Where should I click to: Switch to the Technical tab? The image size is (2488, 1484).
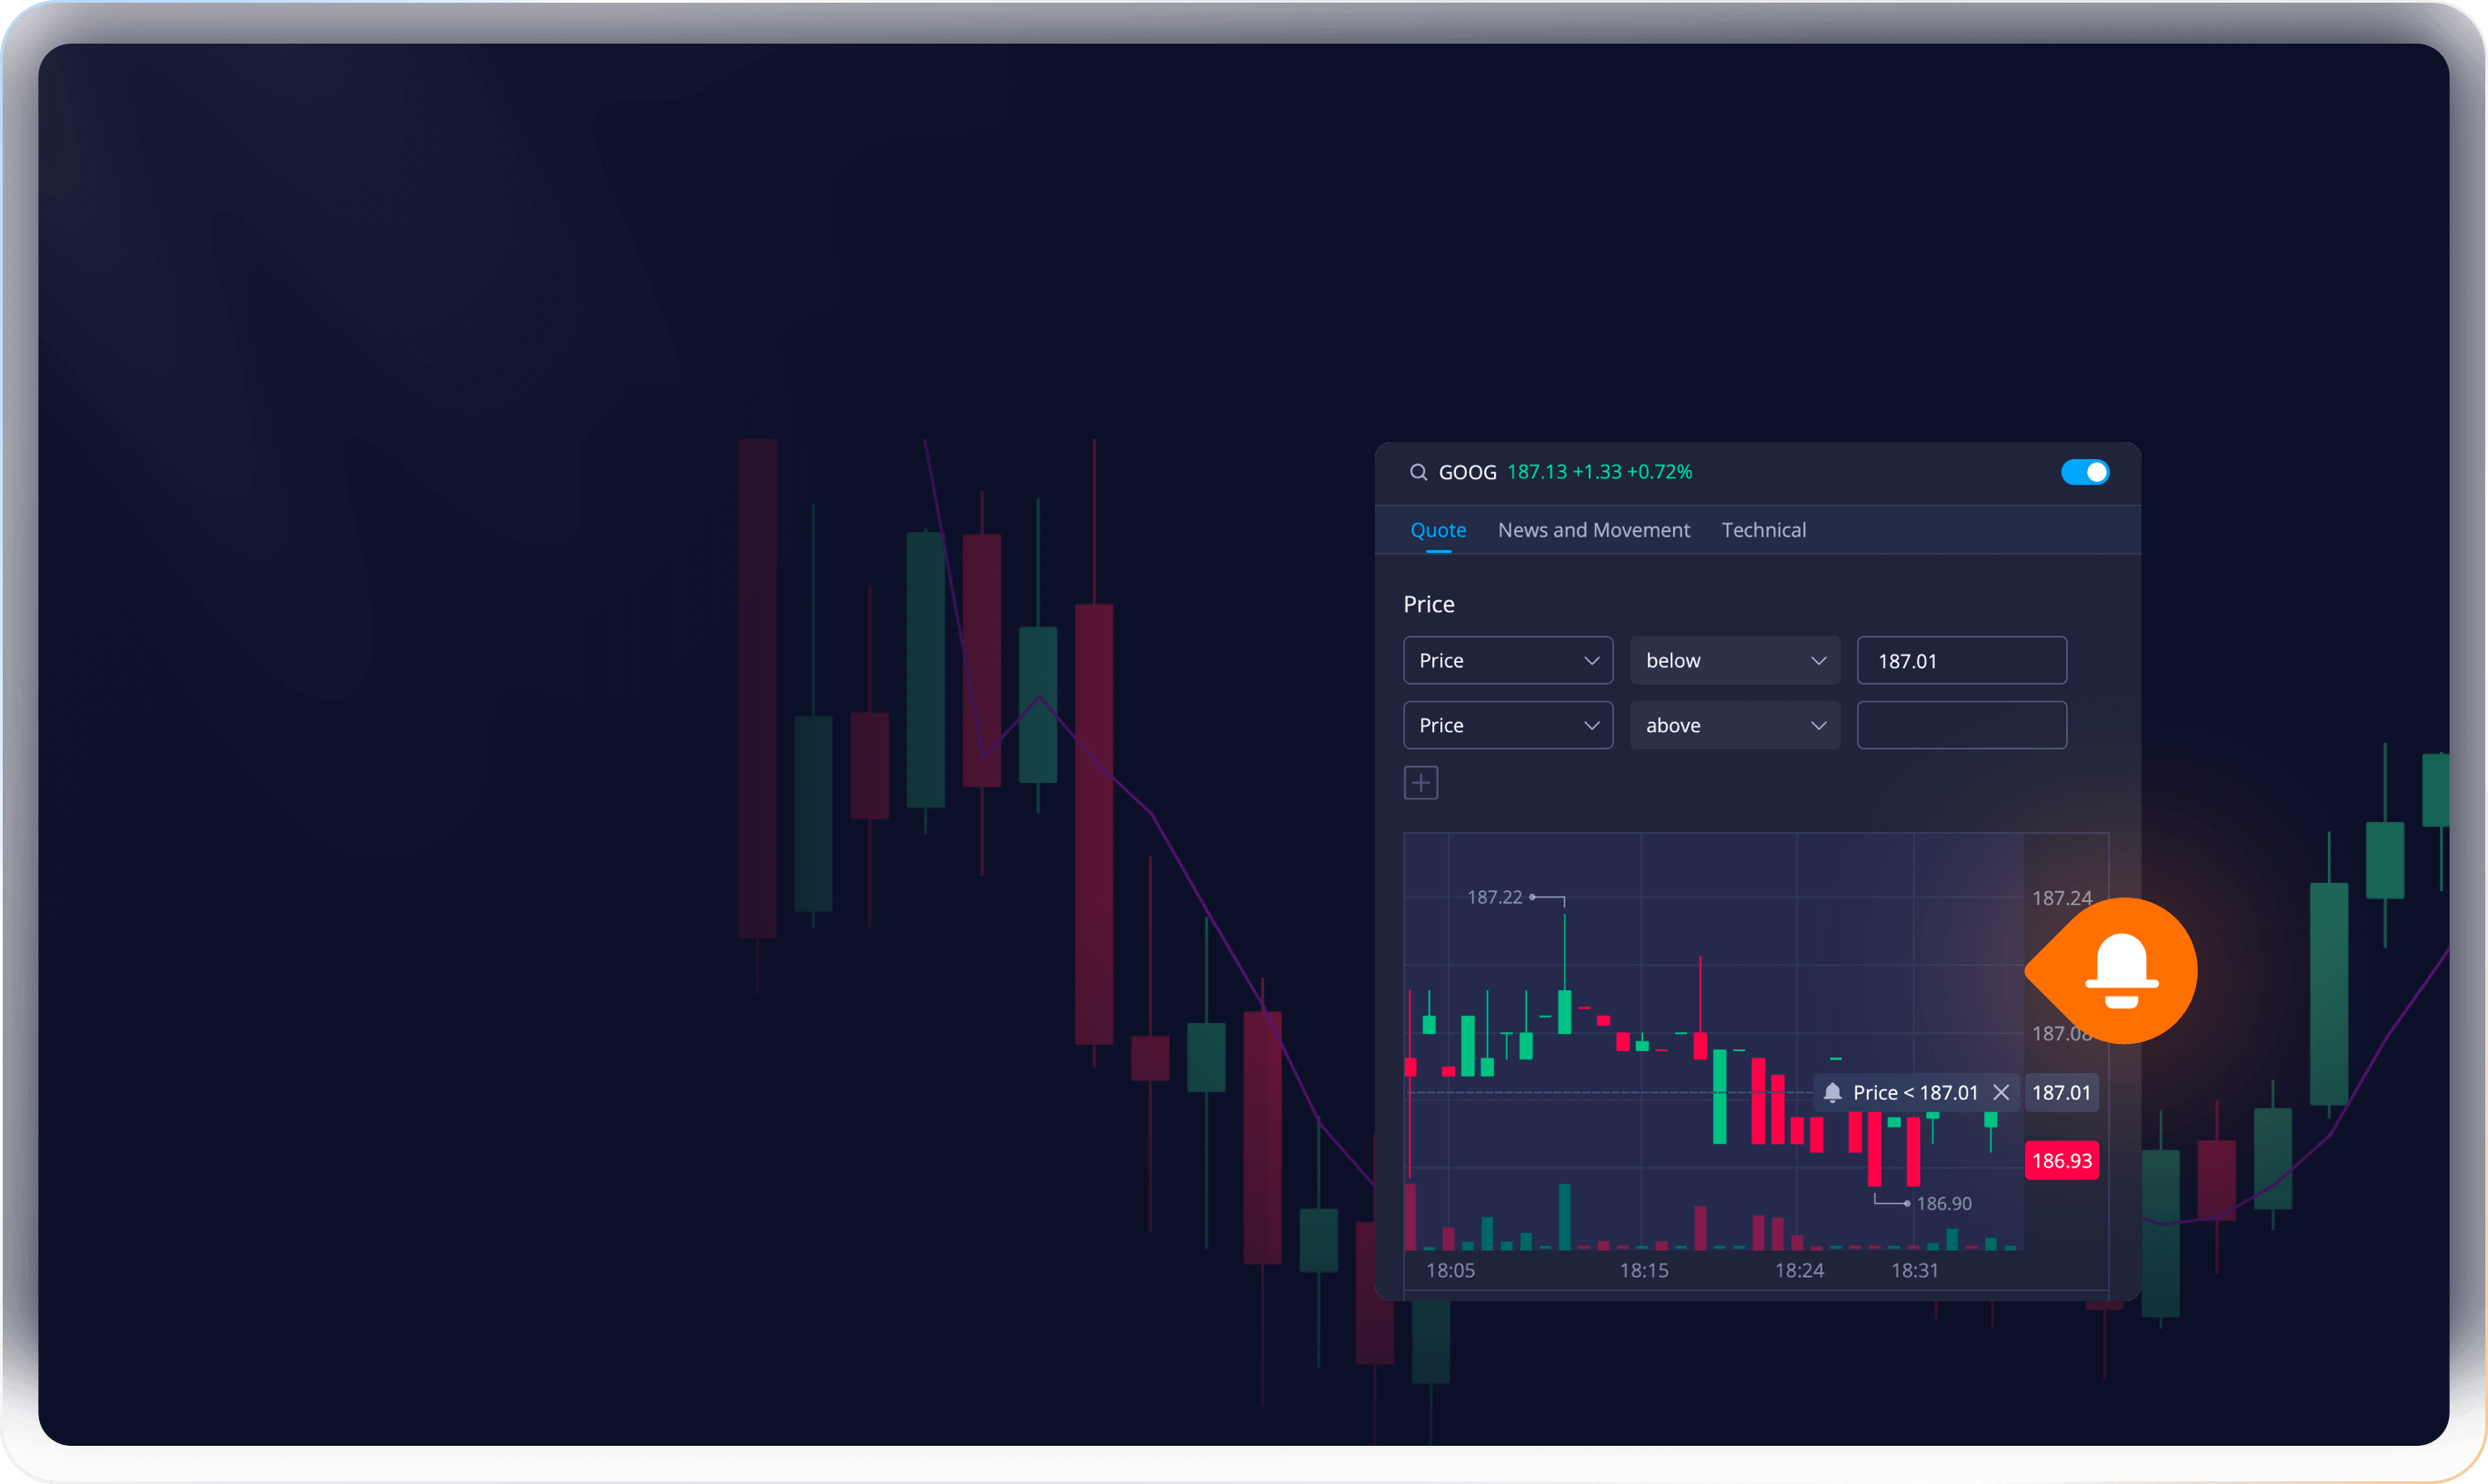[1763, 530]
